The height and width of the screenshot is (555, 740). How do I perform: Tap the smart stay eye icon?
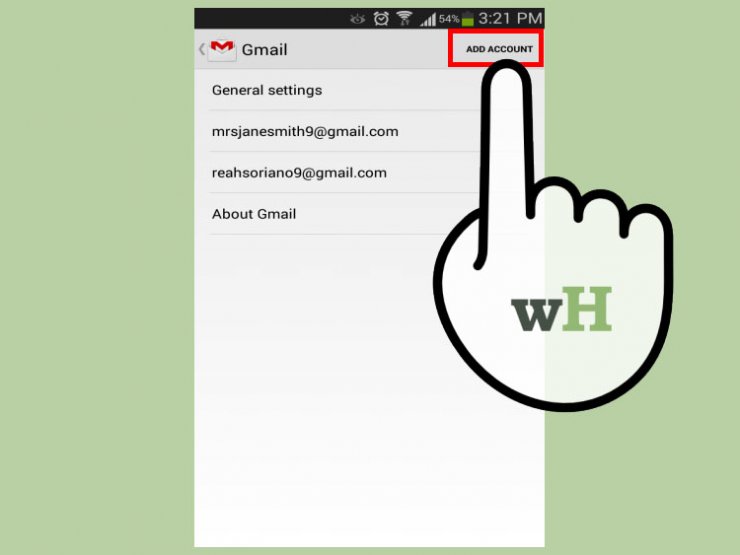(358, 19)
